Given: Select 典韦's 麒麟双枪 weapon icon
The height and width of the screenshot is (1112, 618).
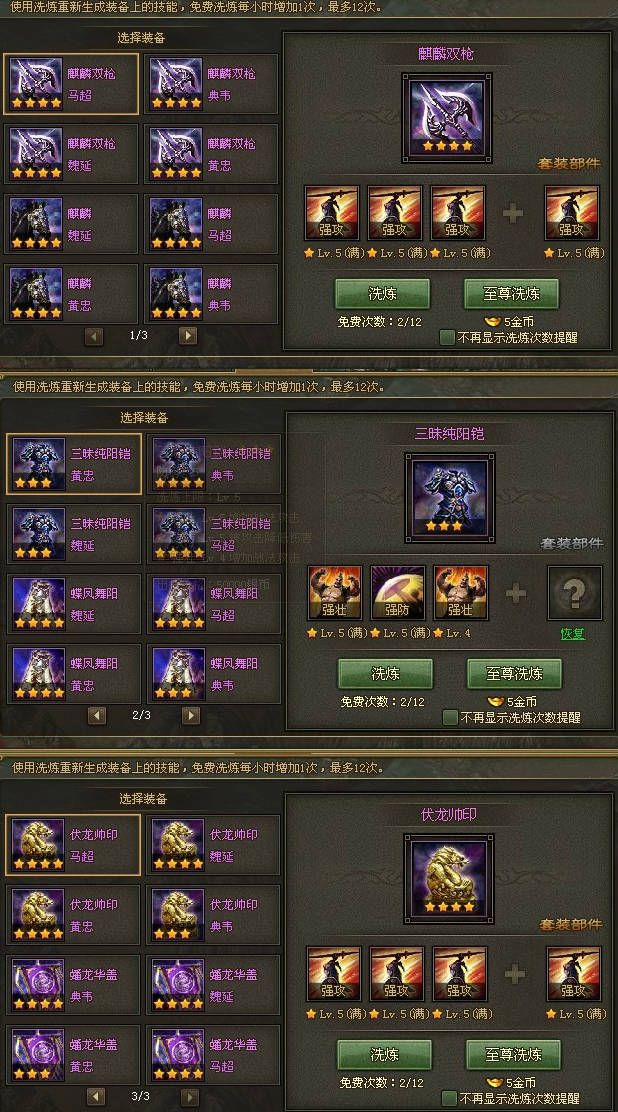Looking at the screenshot, I should [177, 84].
